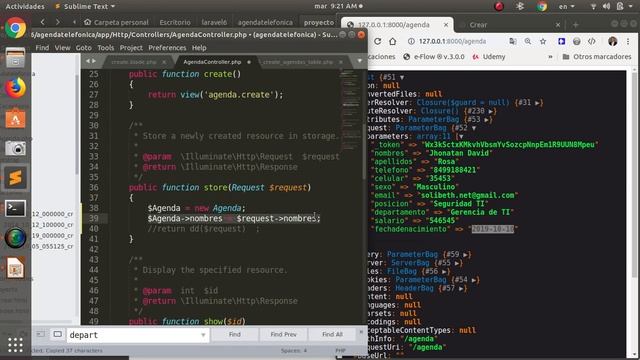
Task: Toggle the first find panel option button
Action: pyautogui.click(x=41, y=334)
